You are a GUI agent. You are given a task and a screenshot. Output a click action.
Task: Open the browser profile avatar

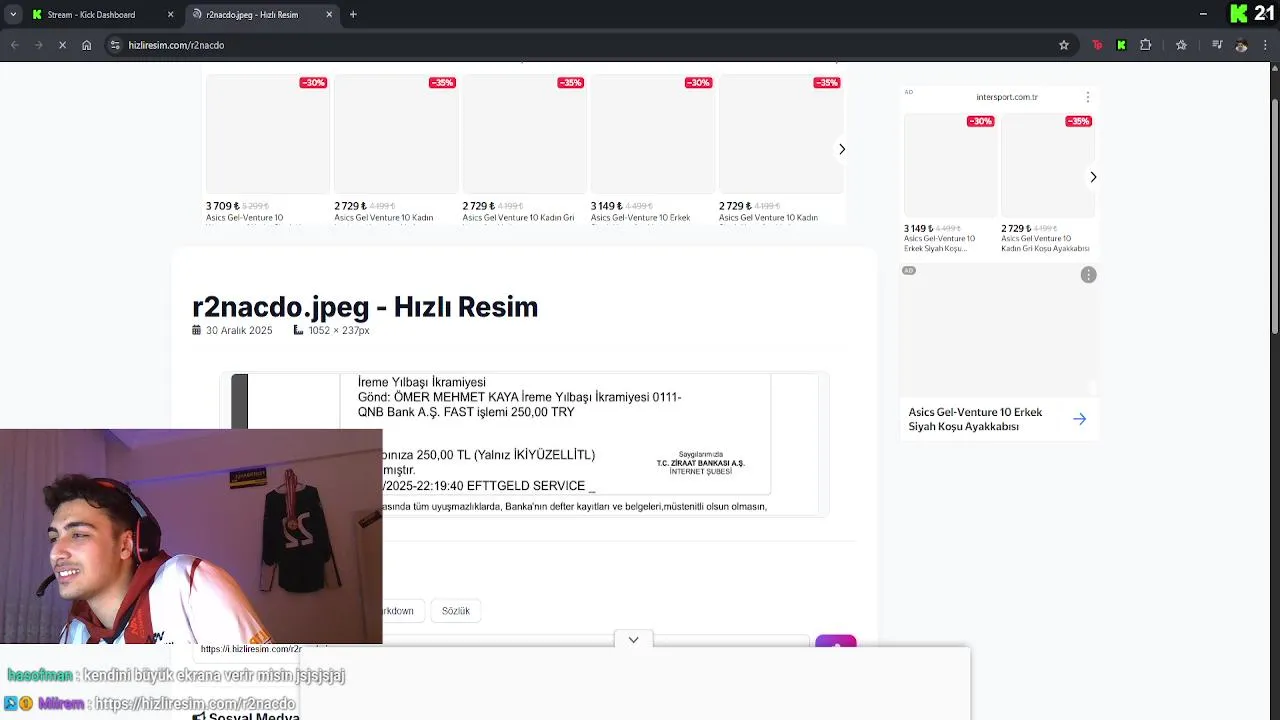pyautogui.click(x=1241, y=45)
